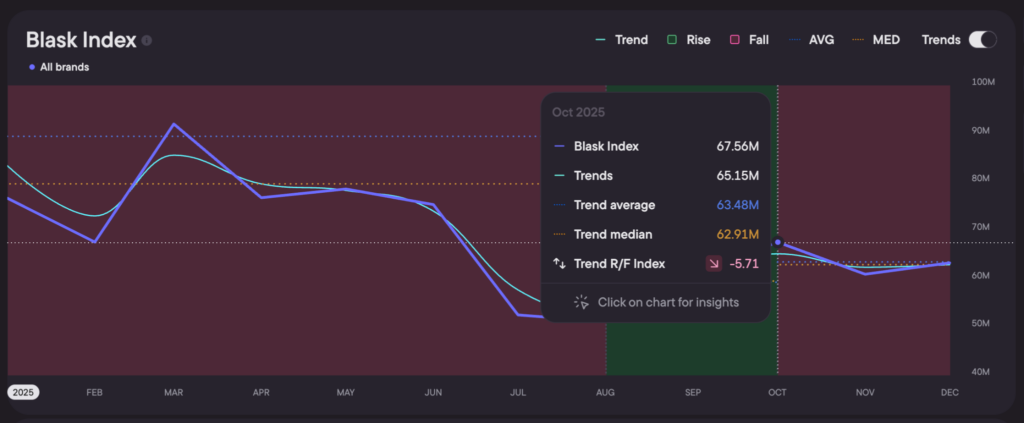The height and width of the screenshot is (423, 1024).
Task: Click the info icon beside Blask Index title
Action: [x=147, y=41]
